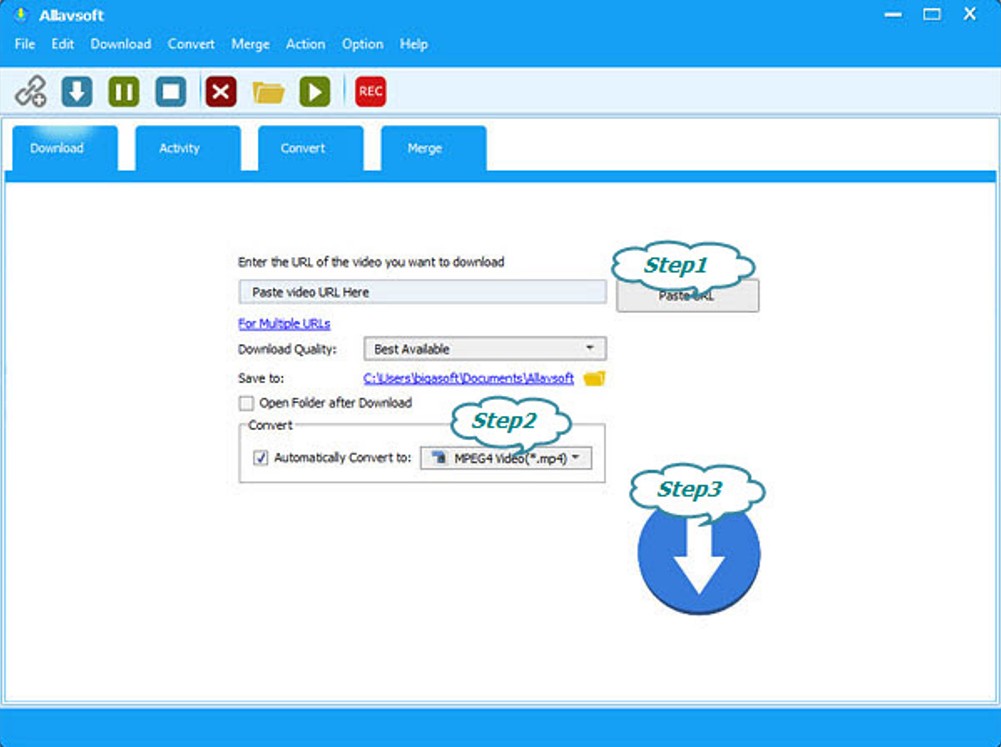Image resolution: width=1001 pixels, height=747 pixels.
Task: Stop the download using the blue stop icon
Action: (171, 92)
